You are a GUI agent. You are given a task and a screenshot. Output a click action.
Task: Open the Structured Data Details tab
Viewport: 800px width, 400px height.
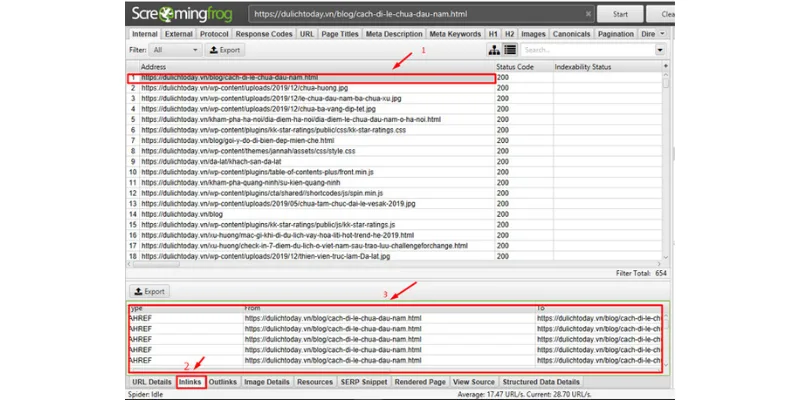(x=541, y=382)
